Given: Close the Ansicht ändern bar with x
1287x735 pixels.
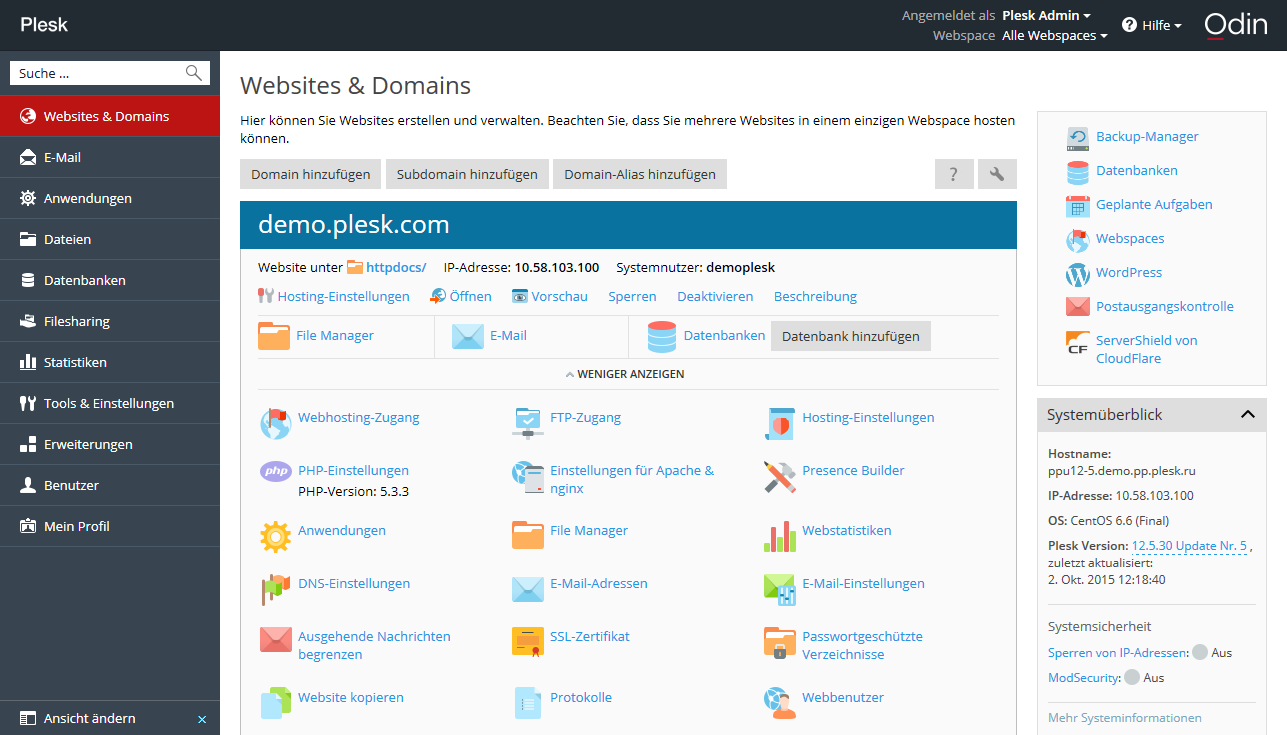Looking at the screenshot, I should coord(202,719).
